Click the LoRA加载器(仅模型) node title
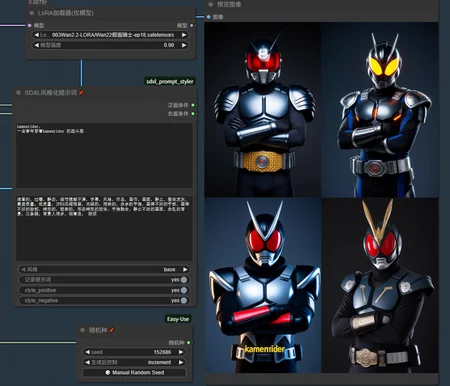Image resolution: width=450 pixels, height=386 pixels. pyautogui.click(x=66, y=13)
